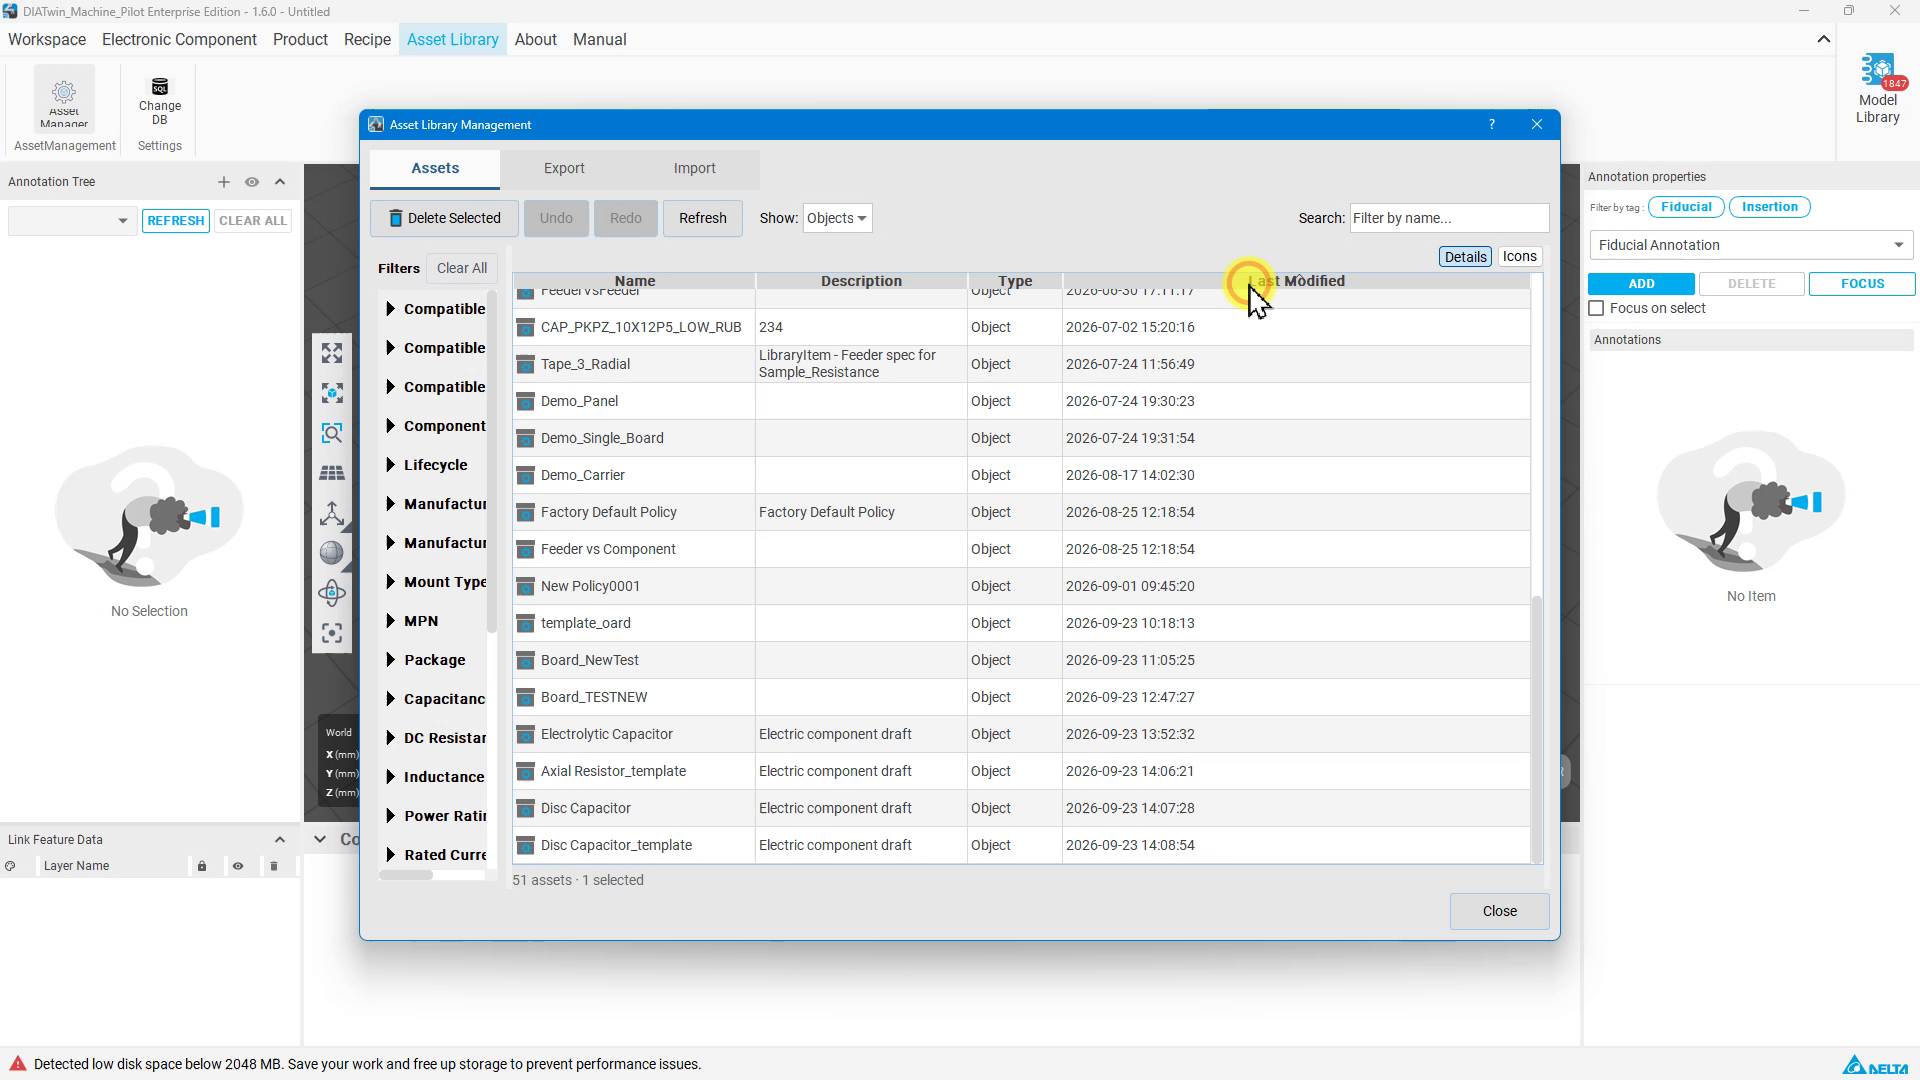Click the low disk space warning icon
1920x1080 pixels.
pos(17,1064)
